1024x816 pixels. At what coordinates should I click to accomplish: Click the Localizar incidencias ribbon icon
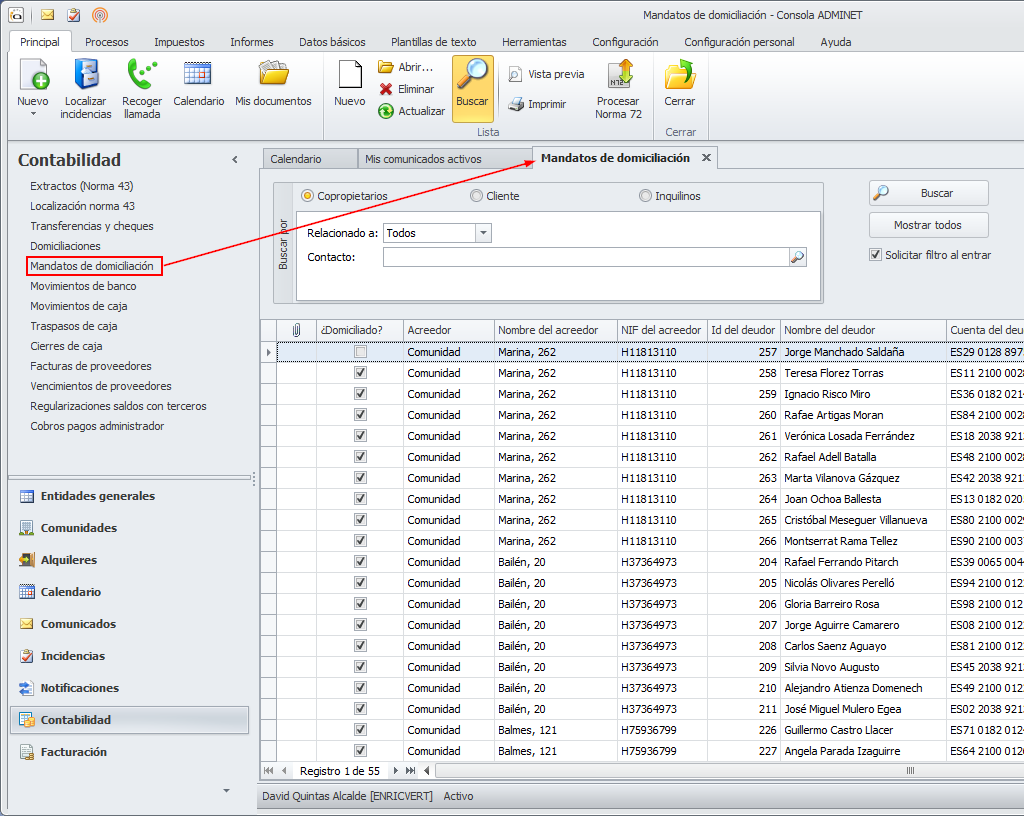pyautogui.click(x=86, y=76)
